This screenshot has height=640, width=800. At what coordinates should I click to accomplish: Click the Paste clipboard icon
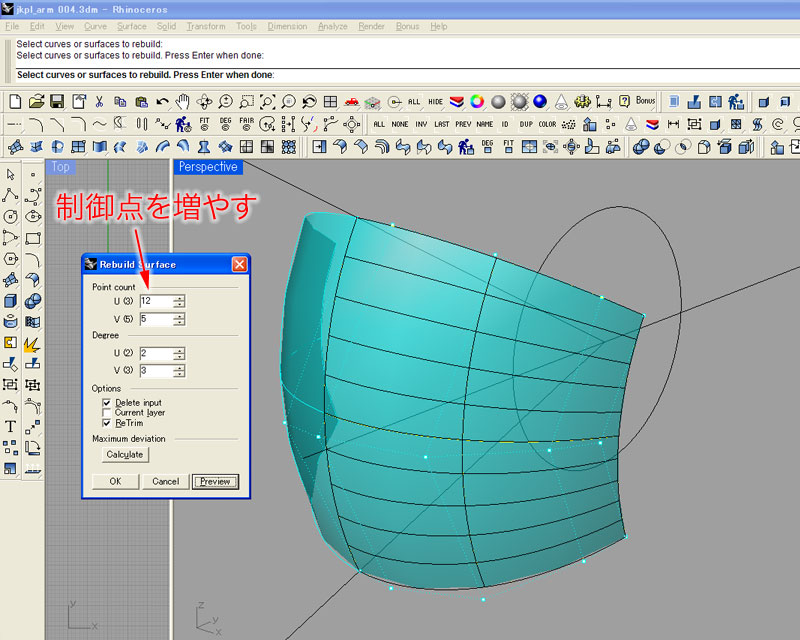pos(141,102)
